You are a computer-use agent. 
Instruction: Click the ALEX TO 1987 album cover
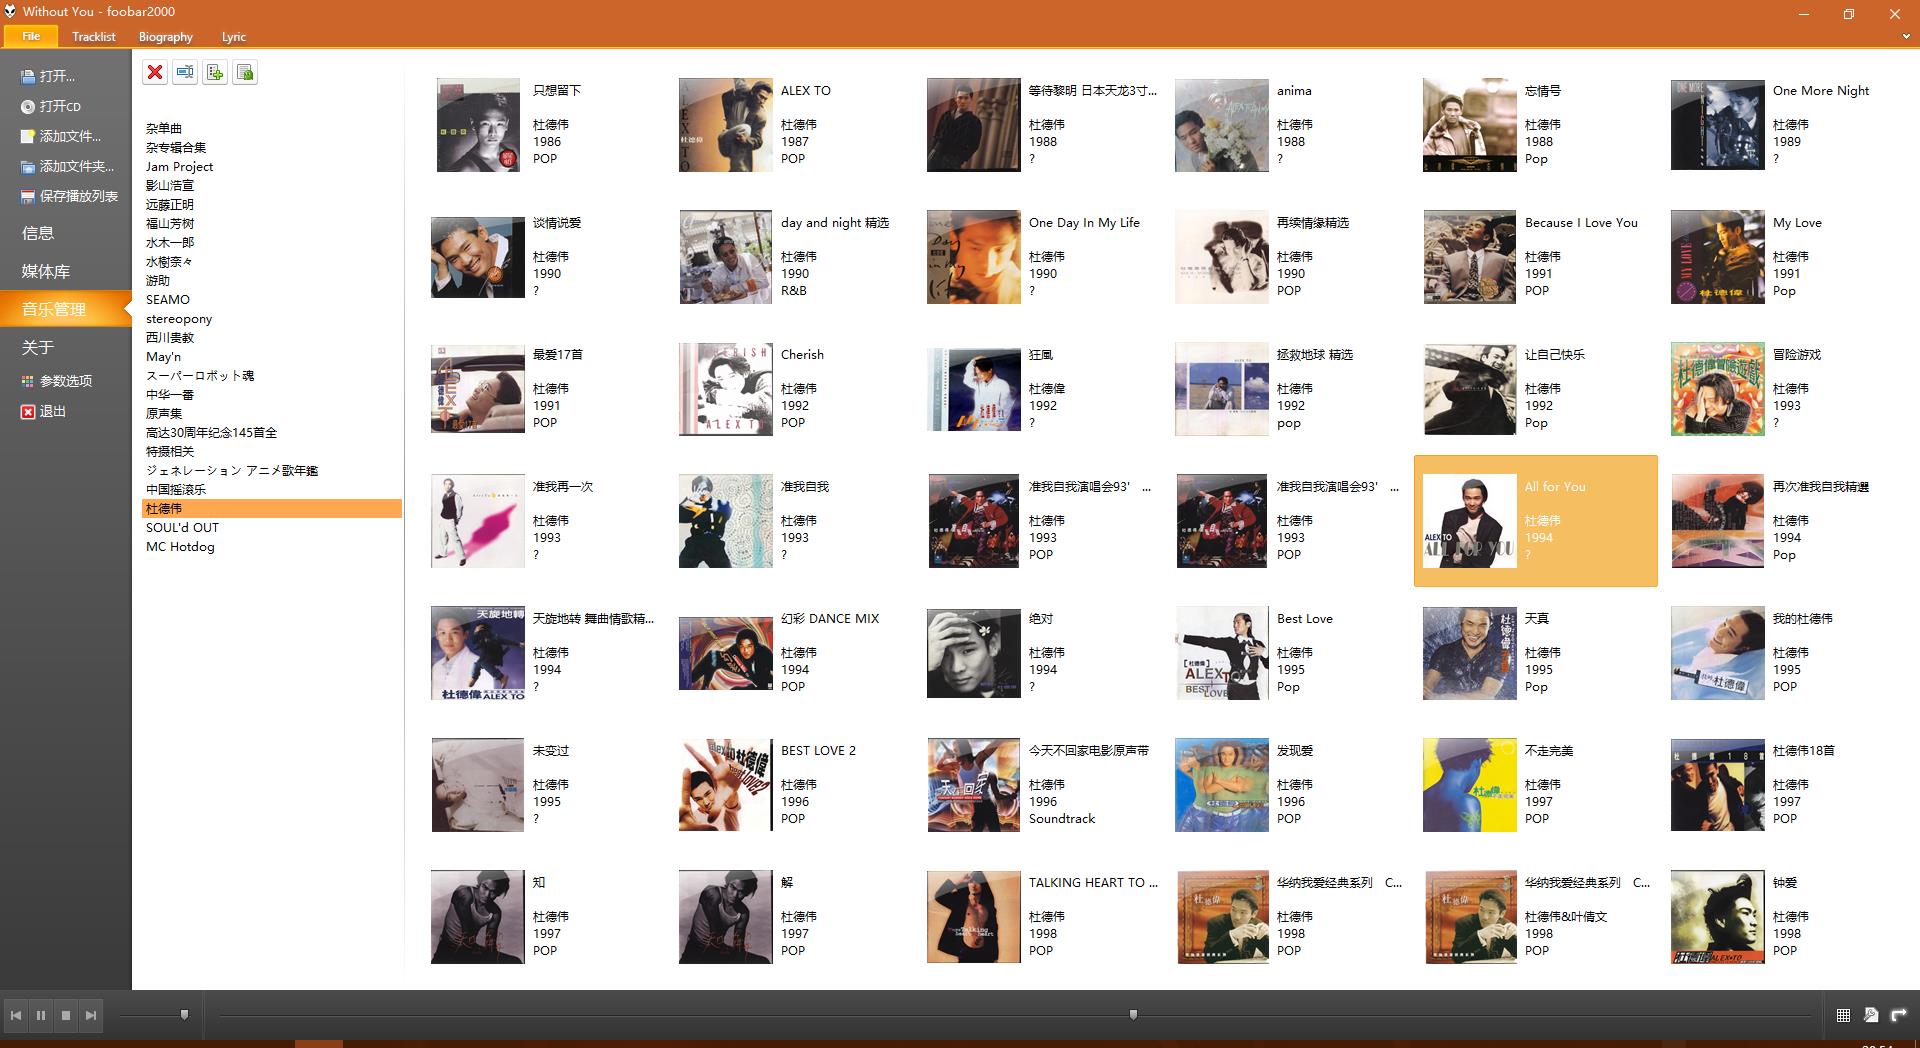pos(726,125)
